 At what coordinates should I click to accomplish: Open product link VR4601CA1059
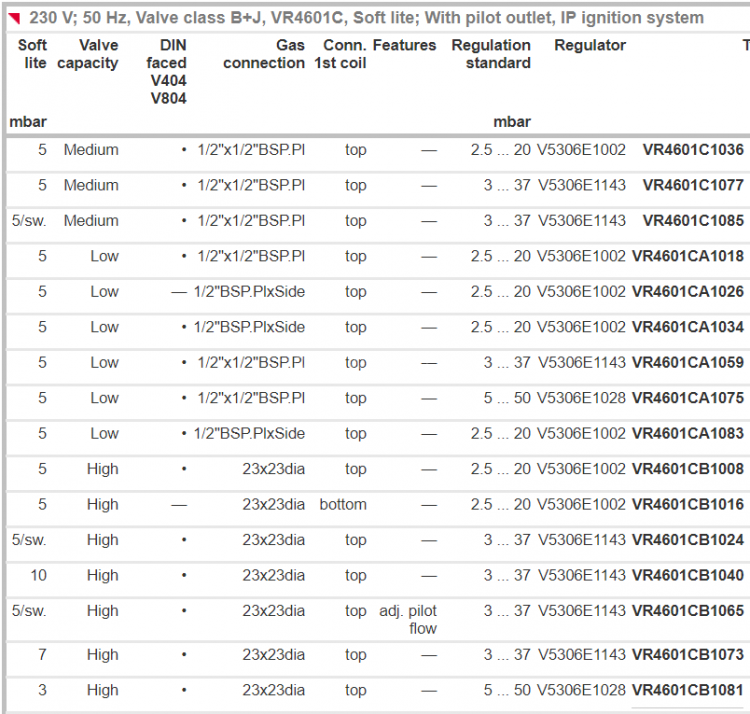pyautogui.click(x=688, y=362)
